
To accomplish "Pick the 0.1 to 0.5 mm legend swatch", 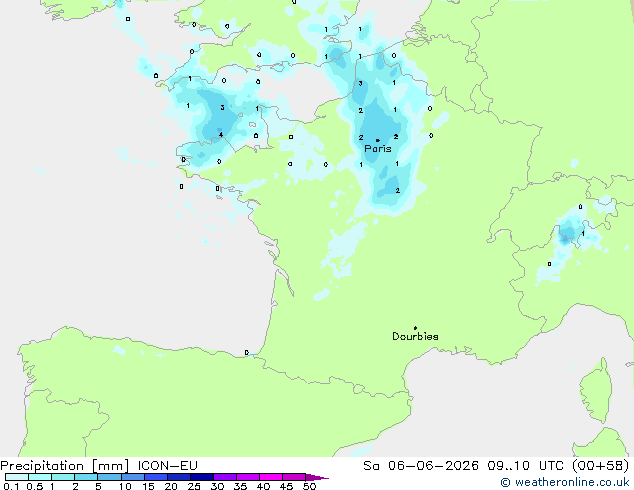I will [17, 477].
